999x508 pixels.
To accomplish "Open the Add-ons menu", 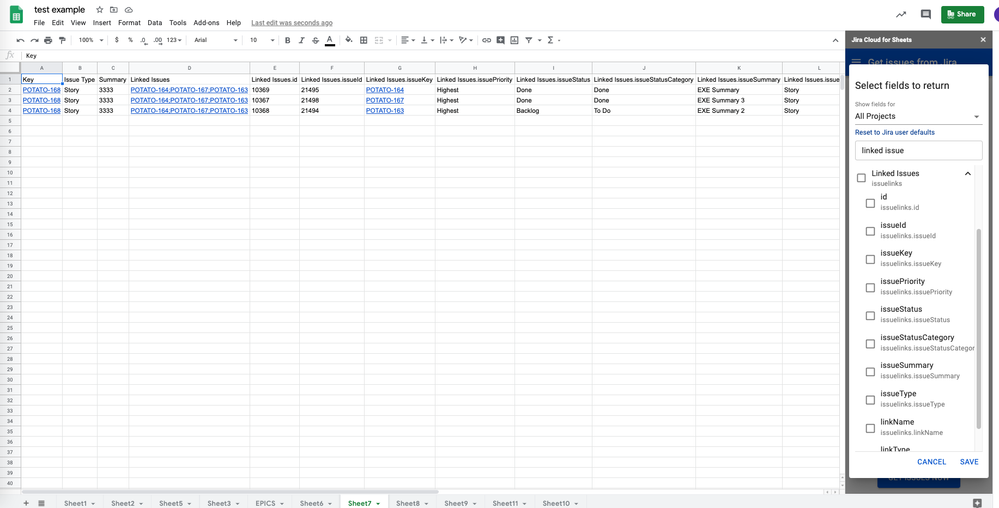I will coord(206,22).
